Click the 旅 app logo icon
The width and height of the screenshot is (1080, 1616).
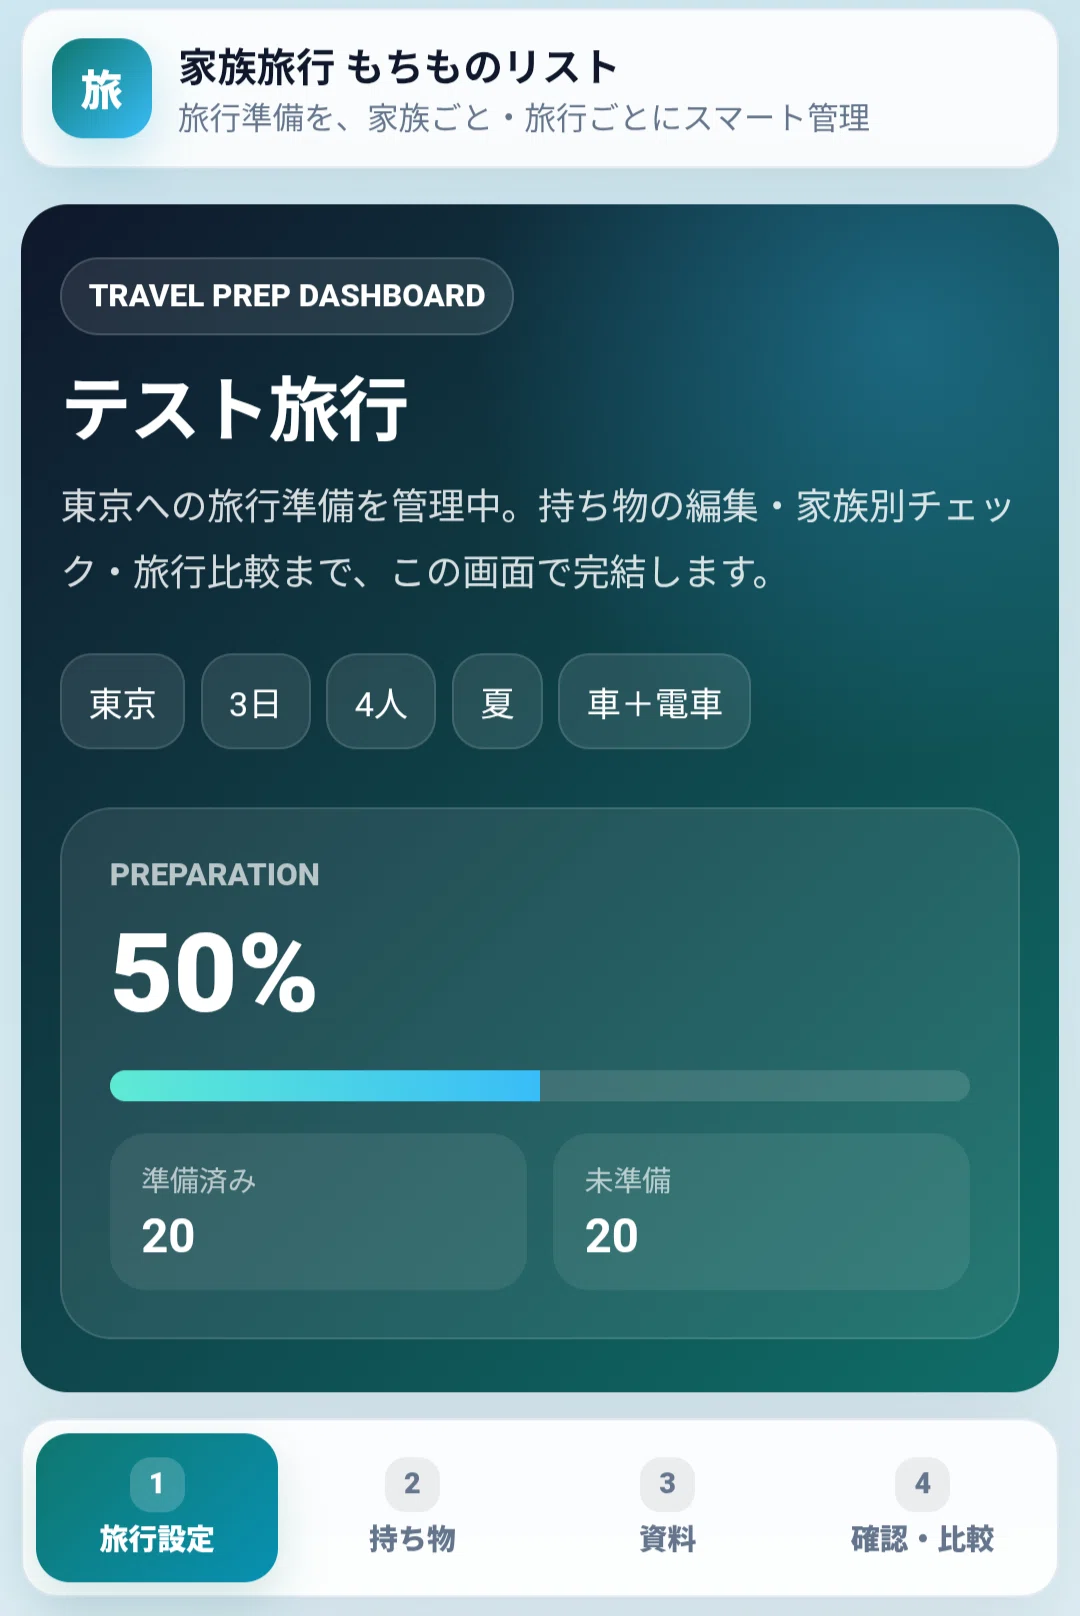[102, 88]
